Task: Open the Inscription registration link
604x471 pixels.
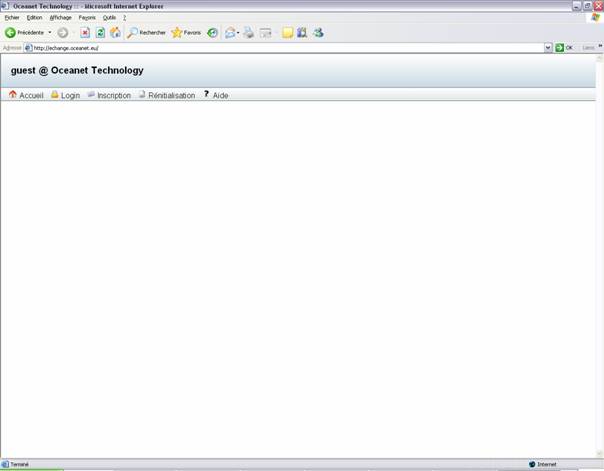Action: pyautogui.click(x=114, y=96)
